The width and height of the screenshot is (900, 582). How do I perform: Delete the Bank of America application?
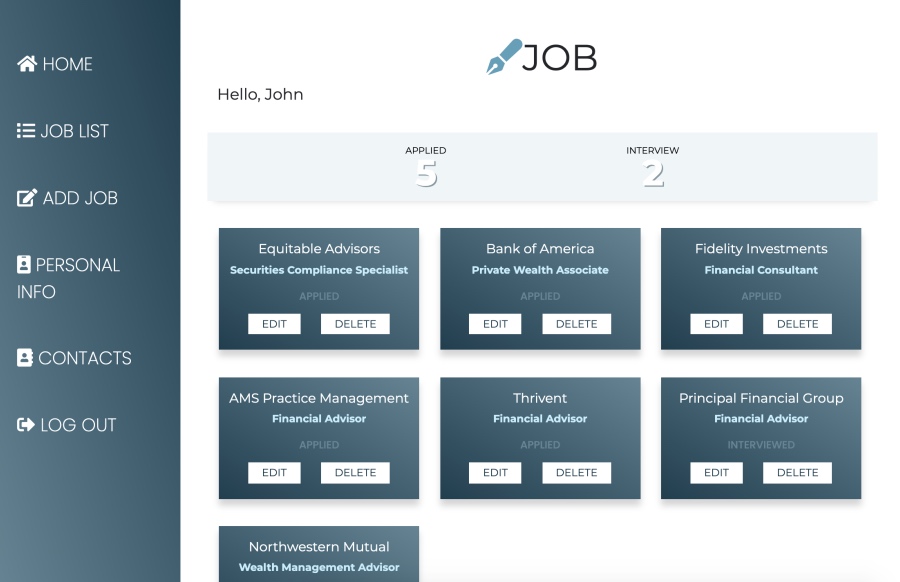[576, 323]
